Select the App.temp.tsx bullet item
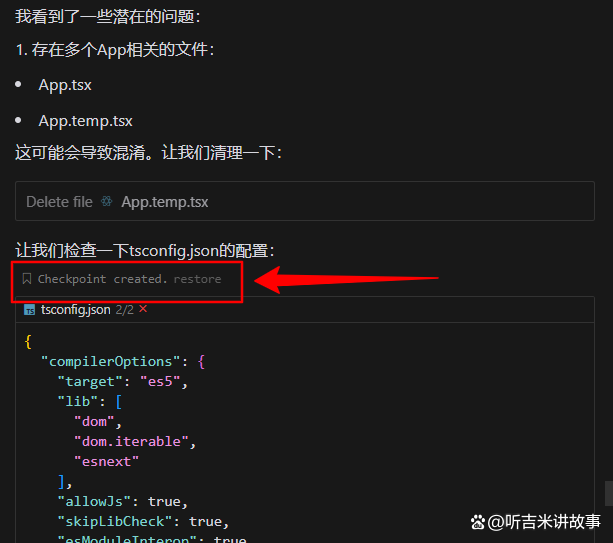This screenshot has height=543, width=613. click(85, 121)
